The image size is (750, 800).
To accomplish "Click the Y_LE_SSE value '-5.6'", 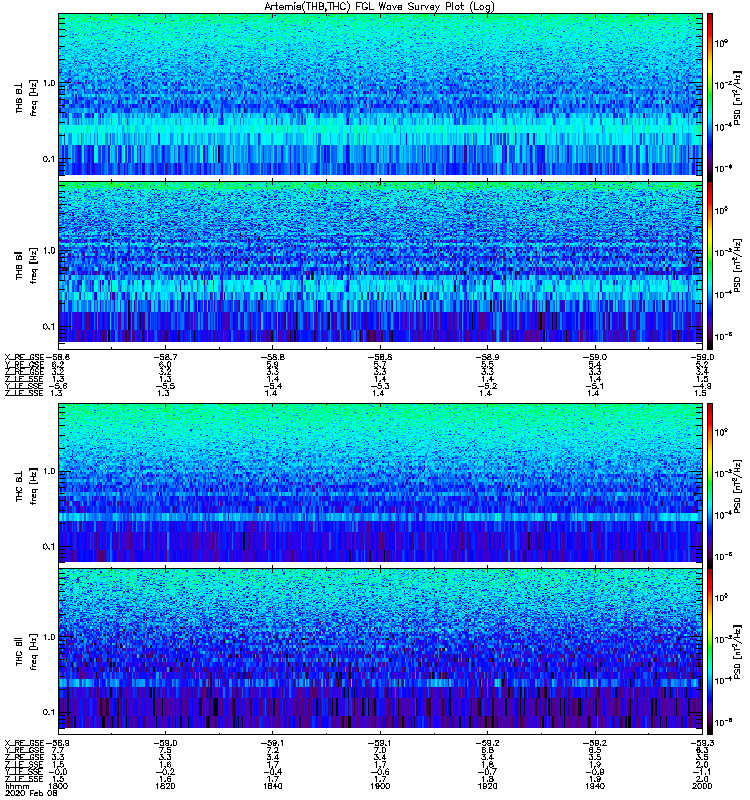I will click(58, 386).
